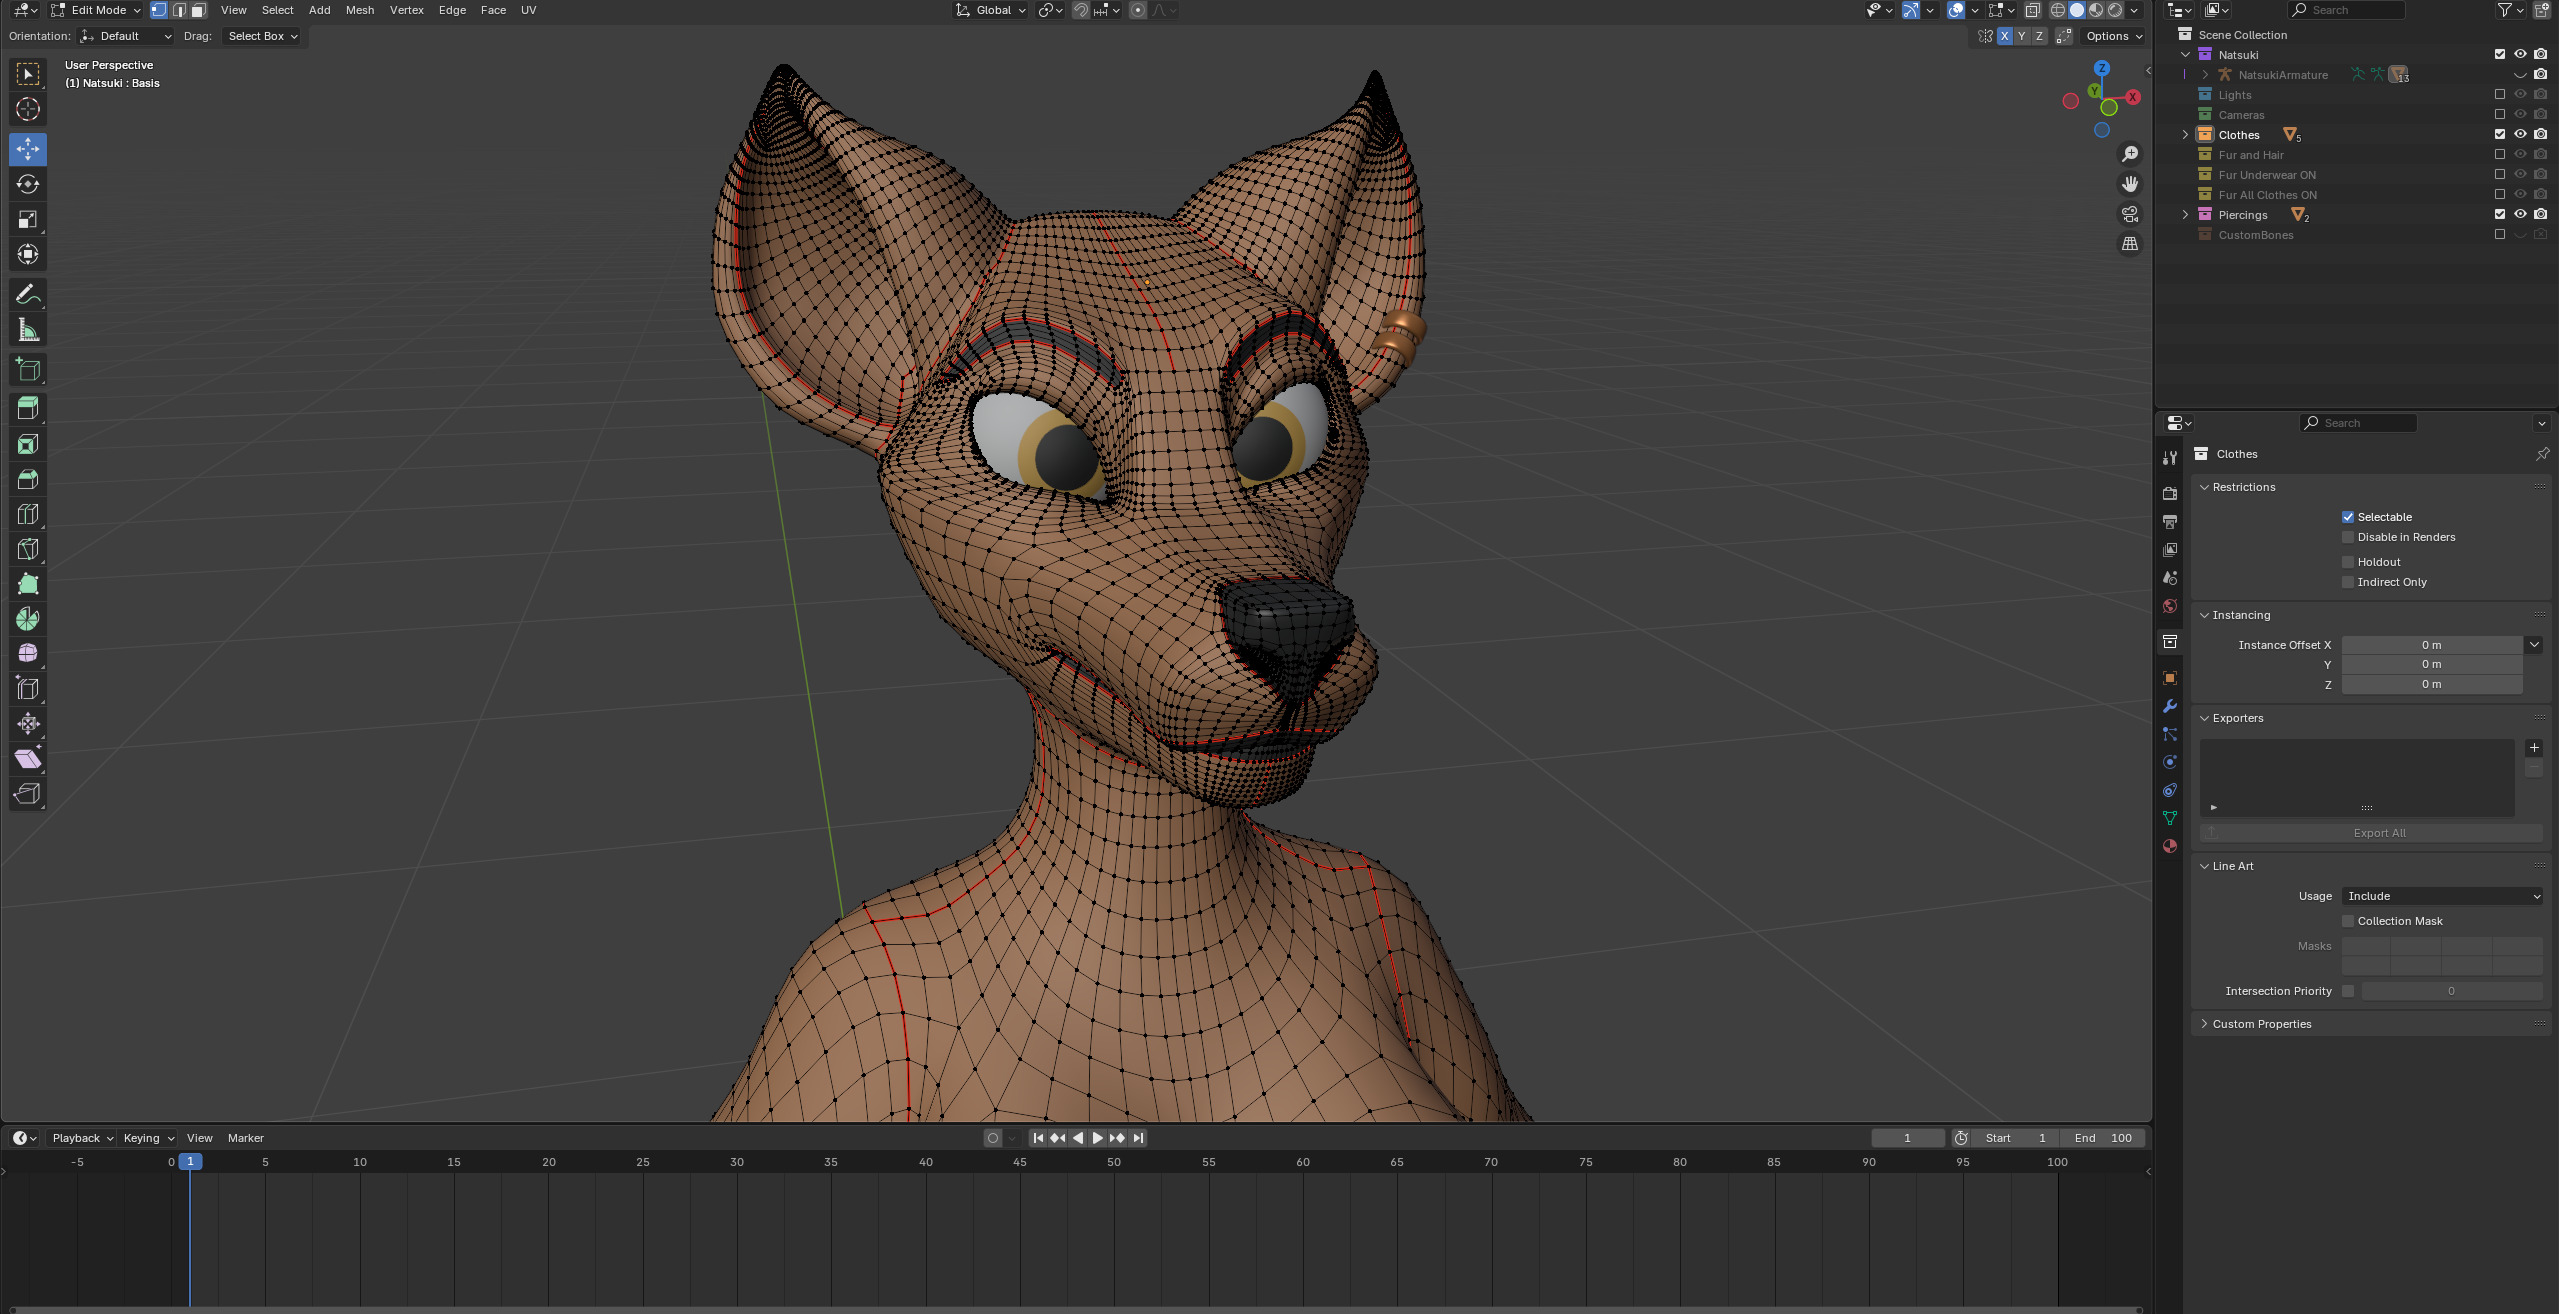The width and height of the screenshot is (2559, 1314).
Task: Toggle X axis mirror button
Action: coord(2004,36)
